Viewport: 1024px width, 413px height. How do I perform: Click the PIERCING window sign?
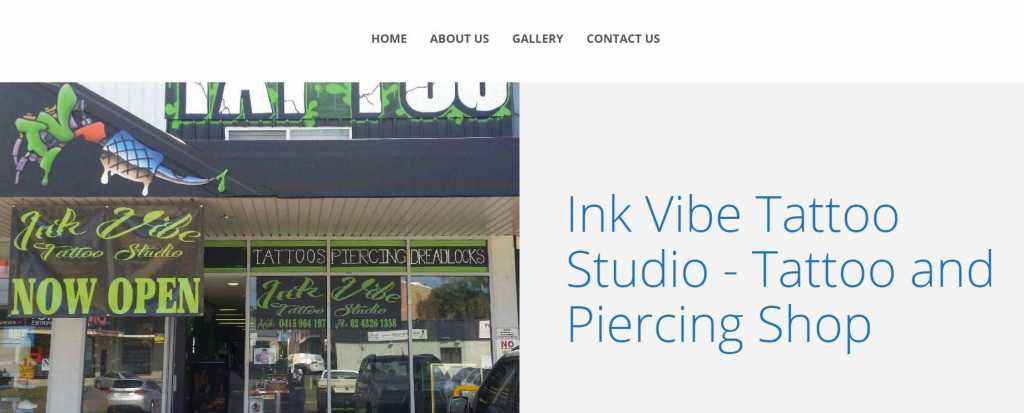click(x=368, y=257)
